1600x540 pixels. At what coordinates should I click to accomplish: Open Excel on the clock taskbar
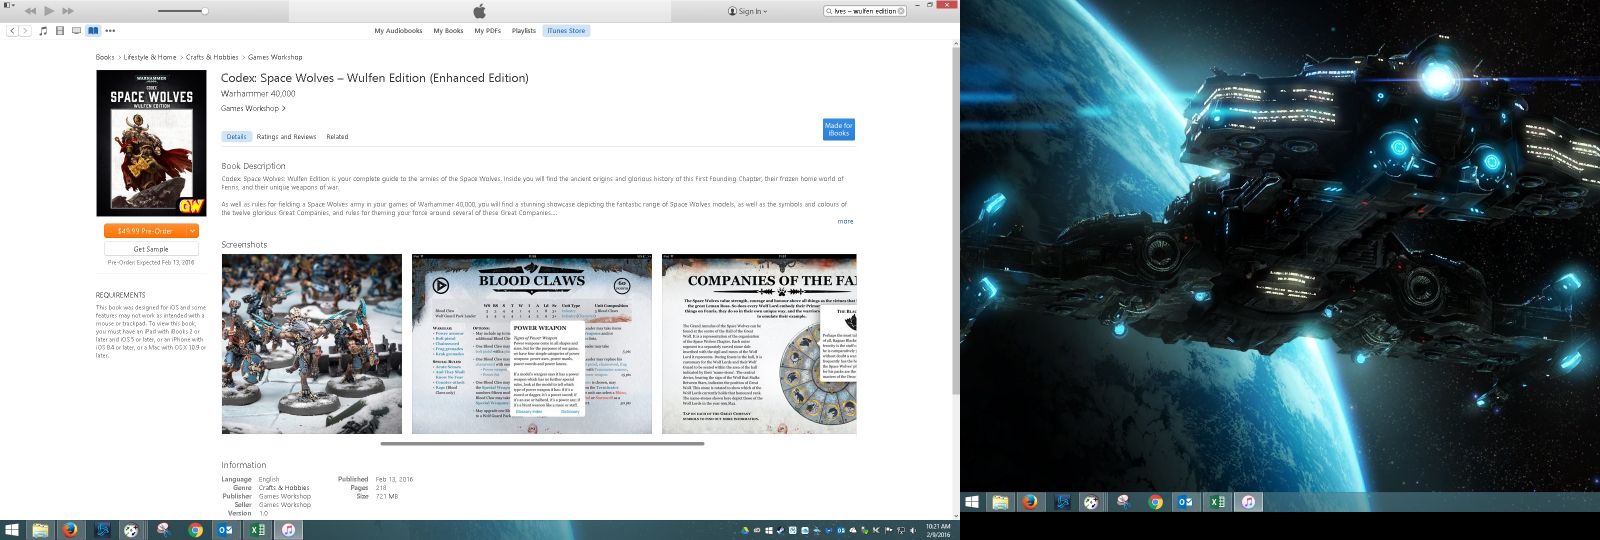pyautogui.click(x=257, y=530)
